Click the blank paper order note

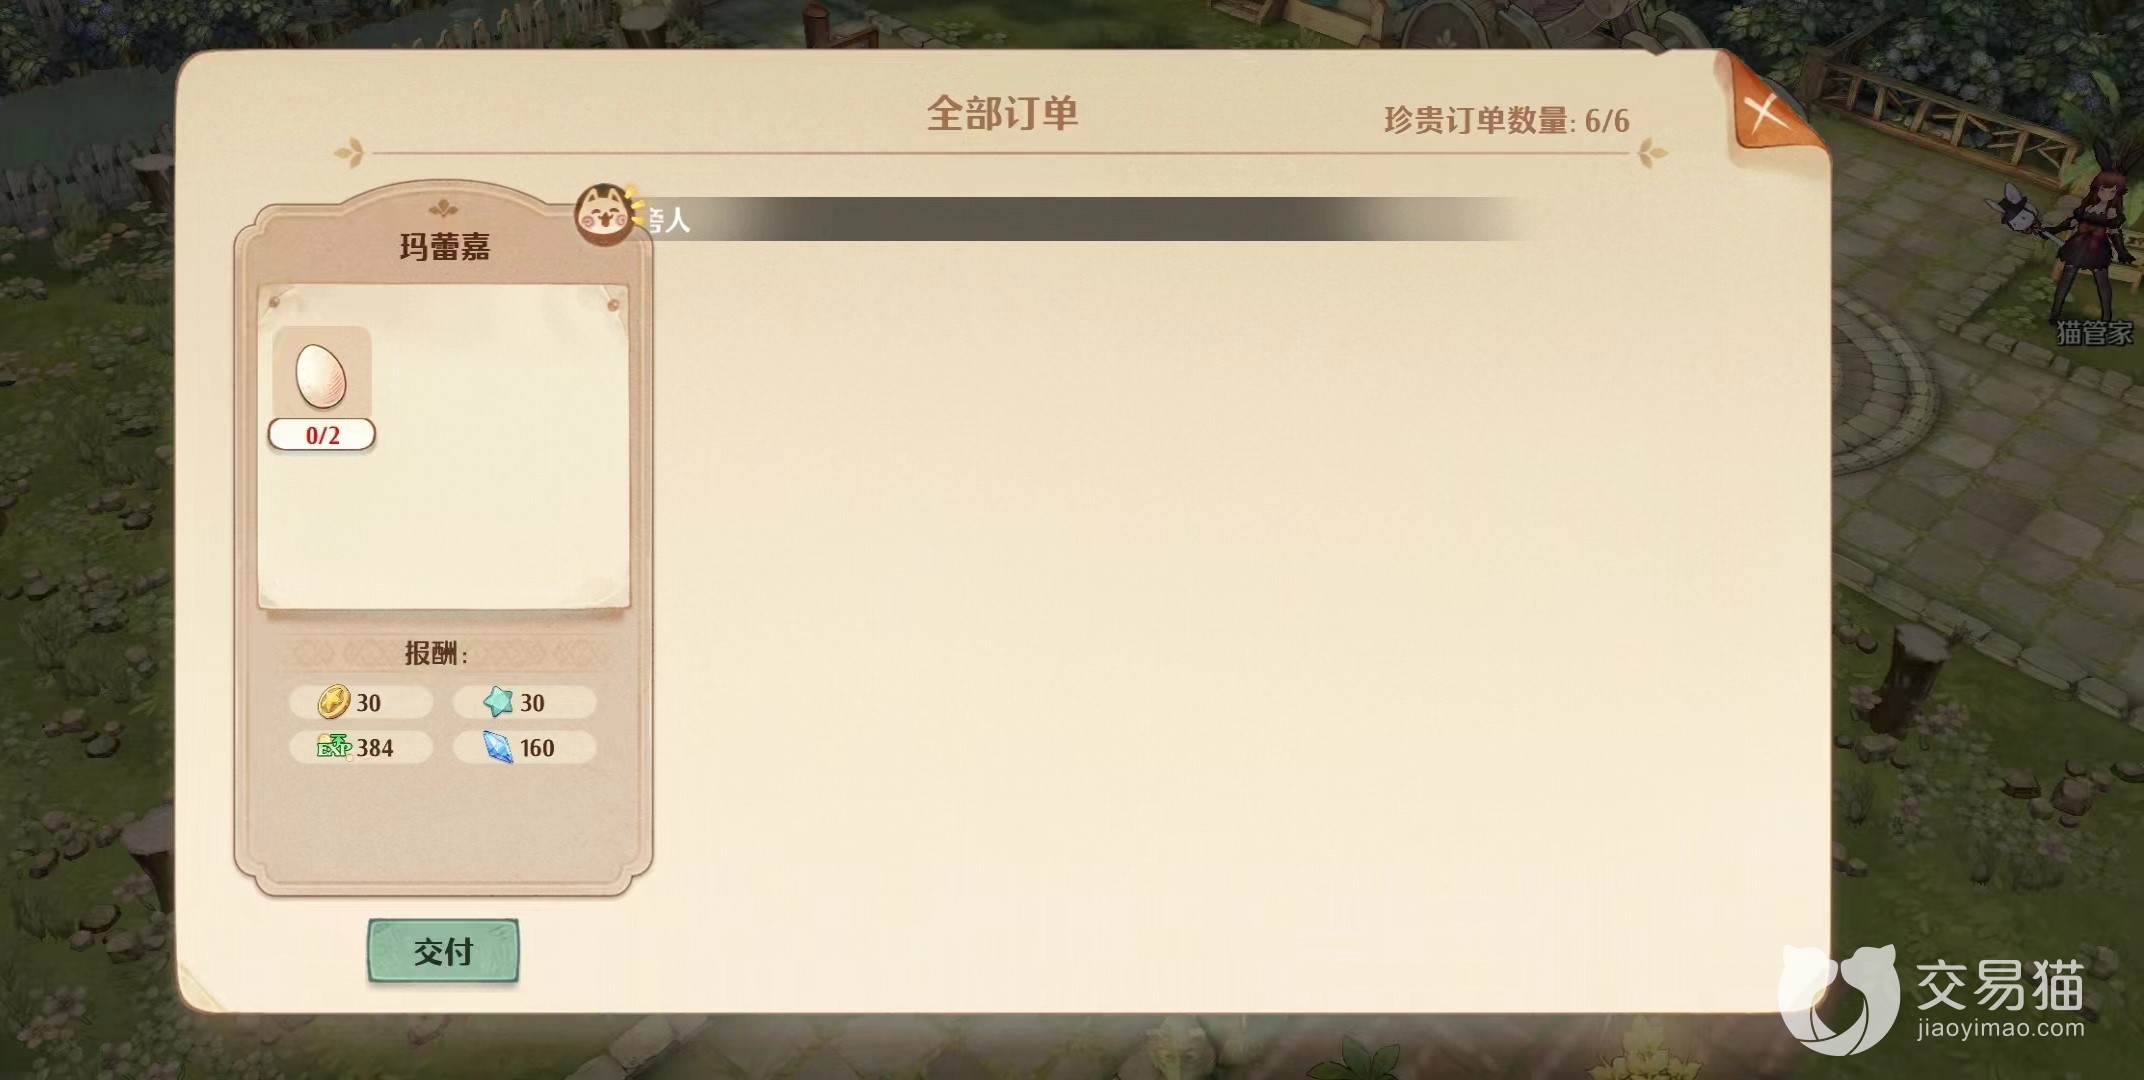[x=444, y=446]
